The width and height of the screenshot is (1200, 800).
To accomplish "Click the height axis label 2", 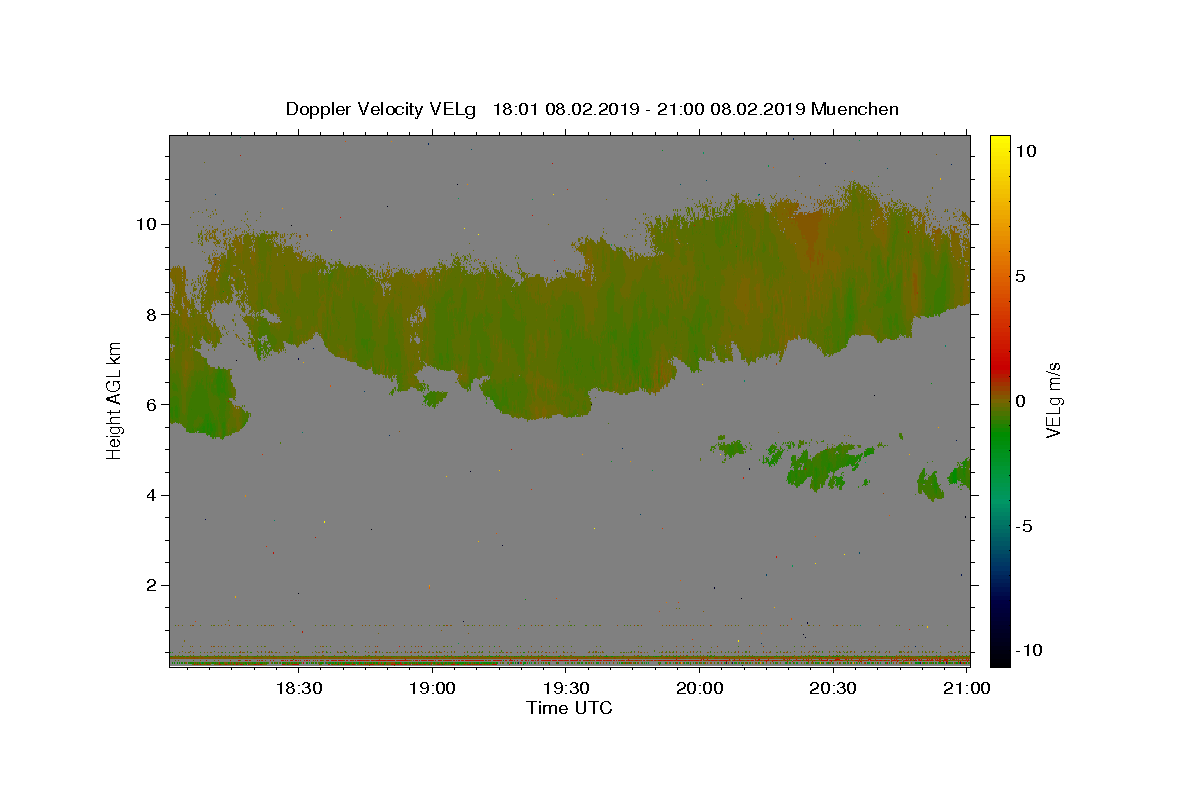I will pyautogui.click(x=151, y=585).
